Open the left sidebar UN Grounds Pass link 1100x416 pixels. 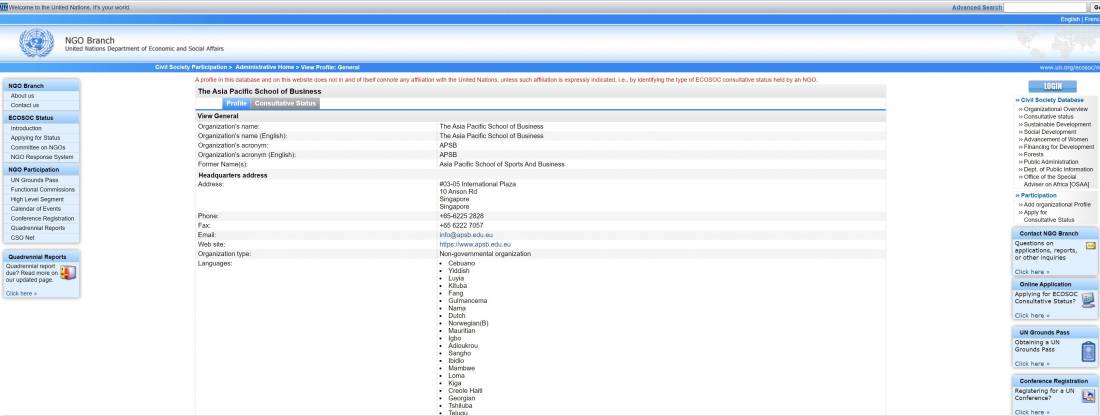(x=34, y=180)
